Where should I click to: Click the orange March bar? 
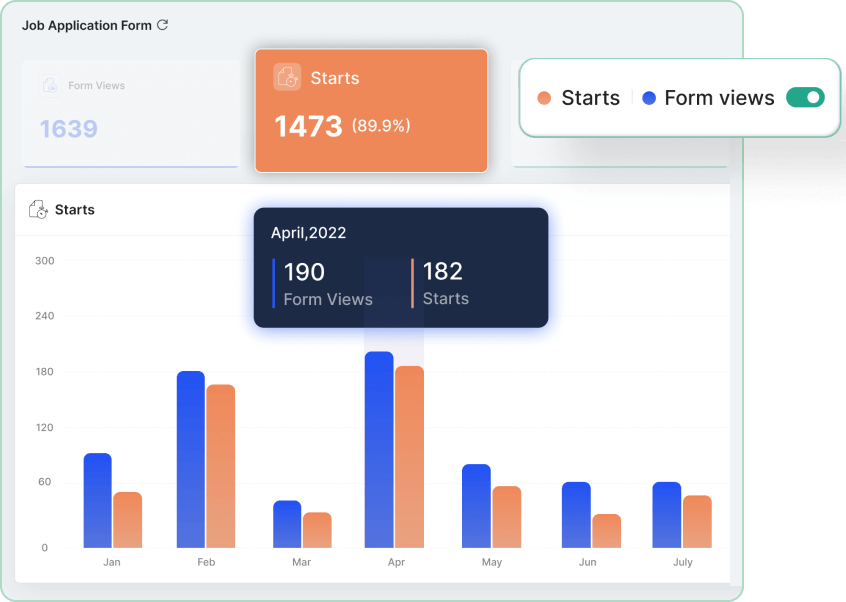click(x=317, y=530)
